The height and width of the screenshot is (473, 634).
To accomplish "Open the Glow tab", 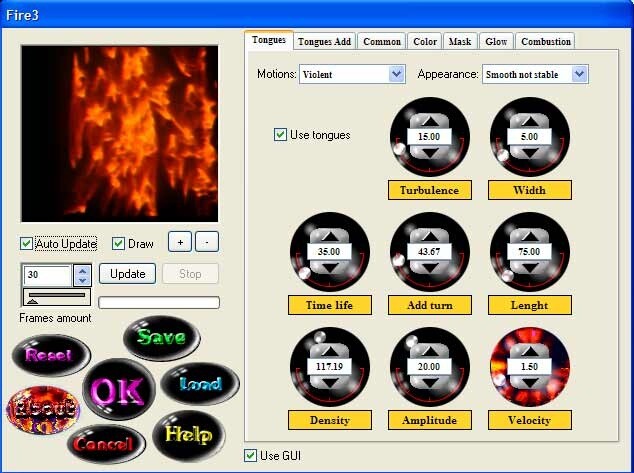I will coord(496,41).
